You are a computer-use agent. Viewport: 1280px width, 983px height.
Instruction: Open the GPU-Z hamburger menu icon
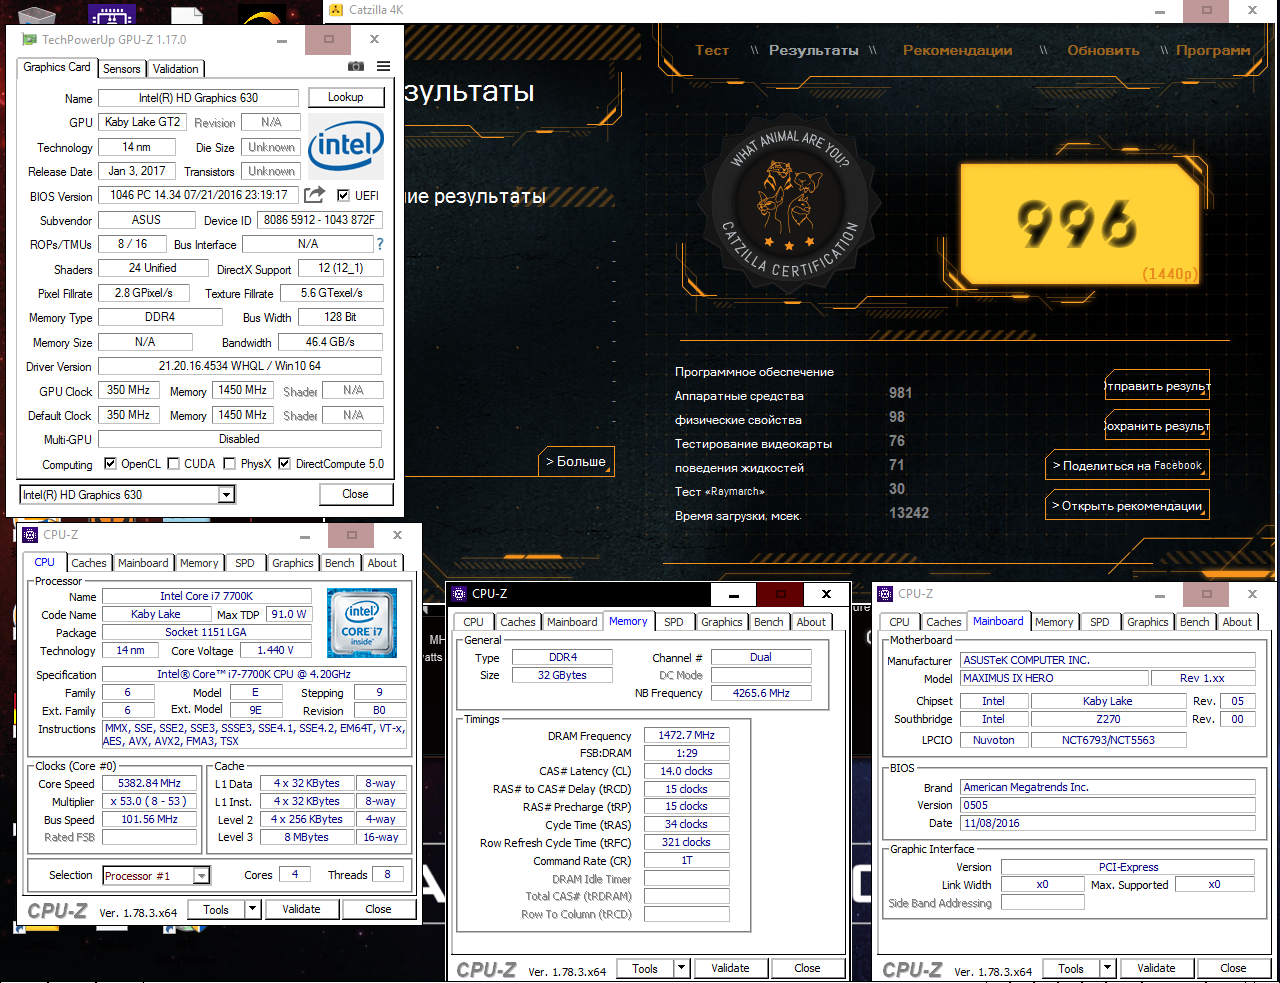click(x=383, y=66)
